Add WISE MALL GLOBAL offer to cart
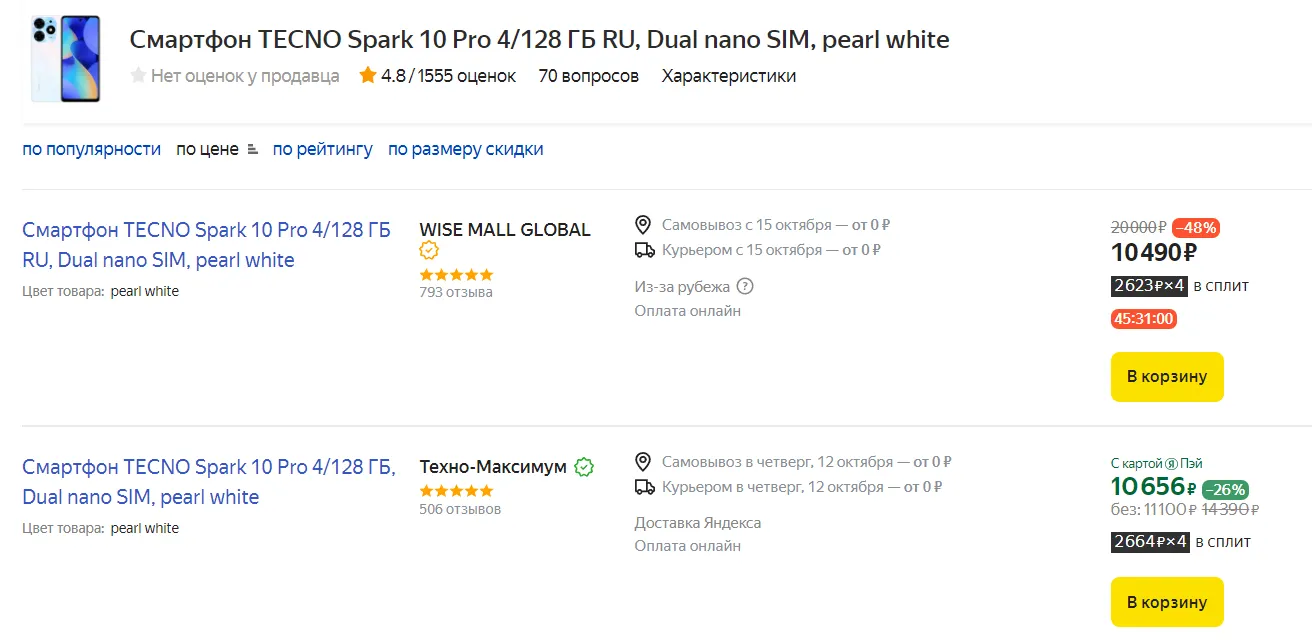This screenshot has height=644, width=1312. pos(1166,377)
